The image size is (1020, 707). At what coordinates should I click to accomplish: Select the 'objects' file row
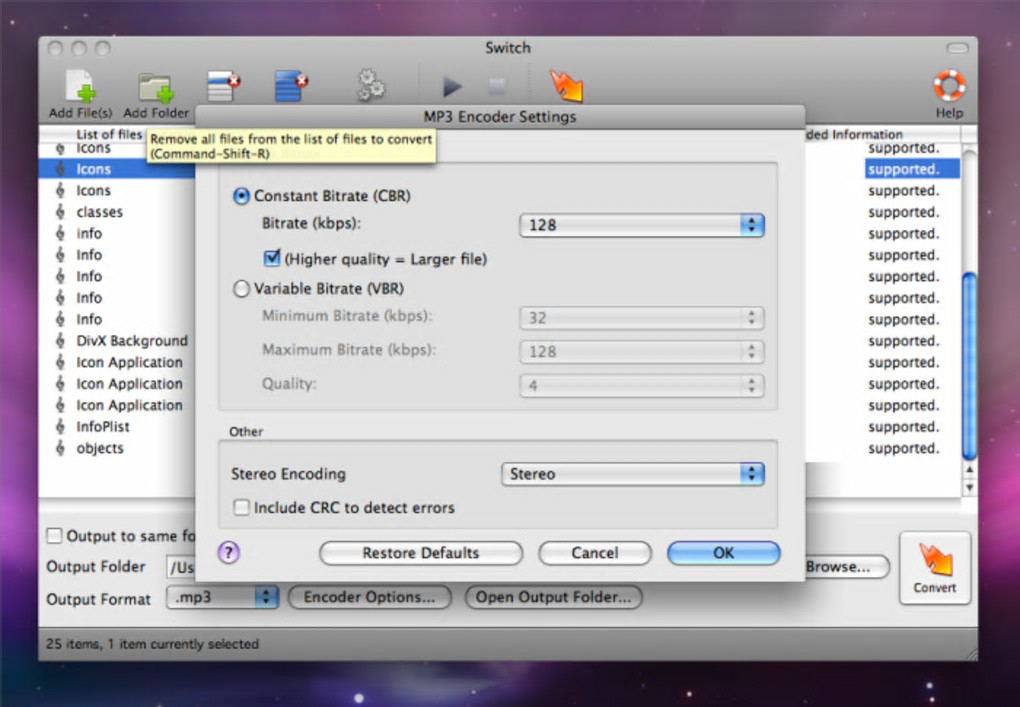[x=117, y=448]
